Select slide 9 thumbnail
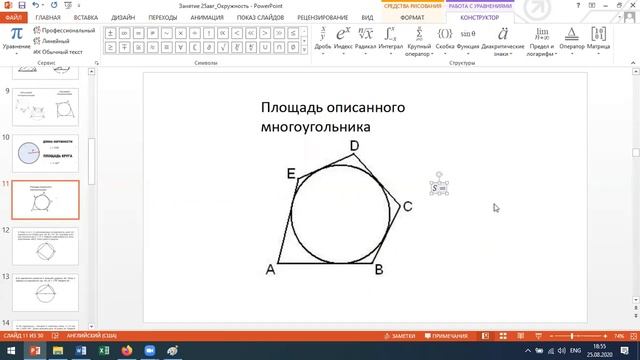 pyautogui.click(x=45, y=107)
